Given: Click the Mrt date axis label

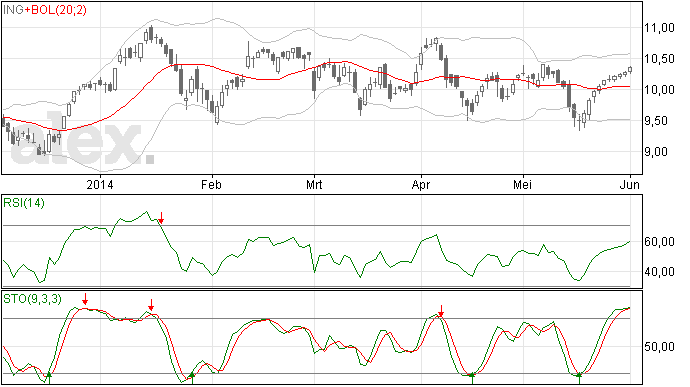Looking at the screenshot, I should [x=314, y=184].
